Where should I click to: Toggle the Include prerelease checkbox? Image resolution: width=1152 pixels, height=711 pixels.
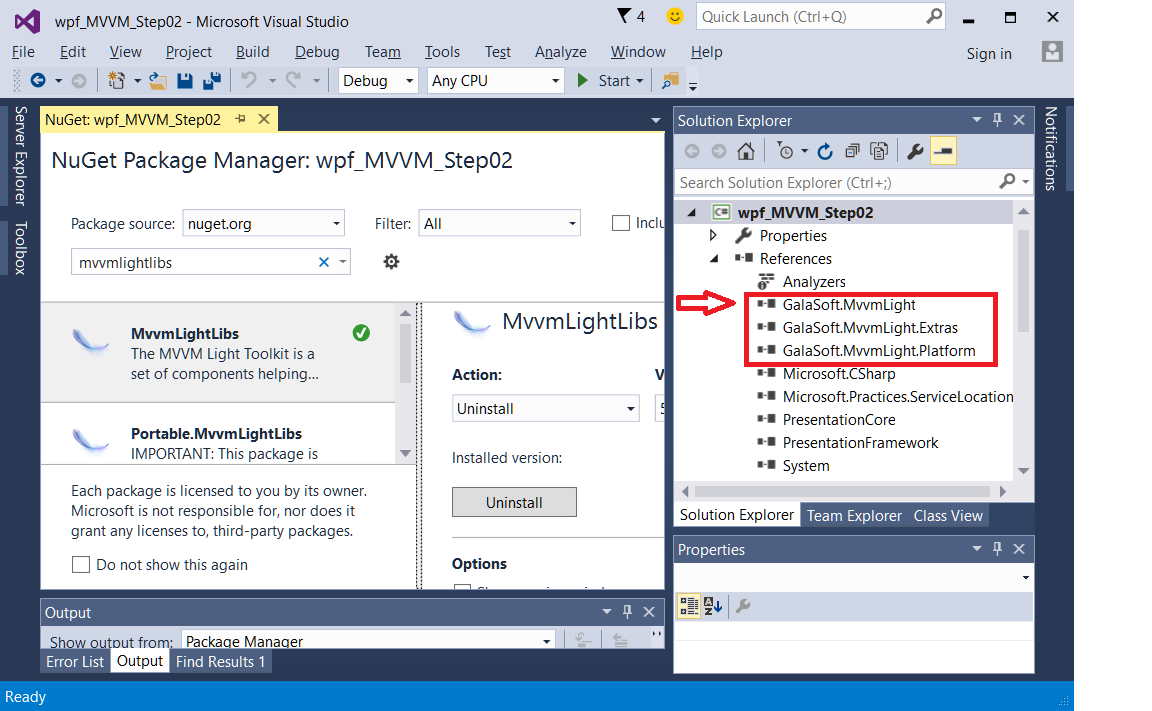pyautogui.click(x=621, y=223)
